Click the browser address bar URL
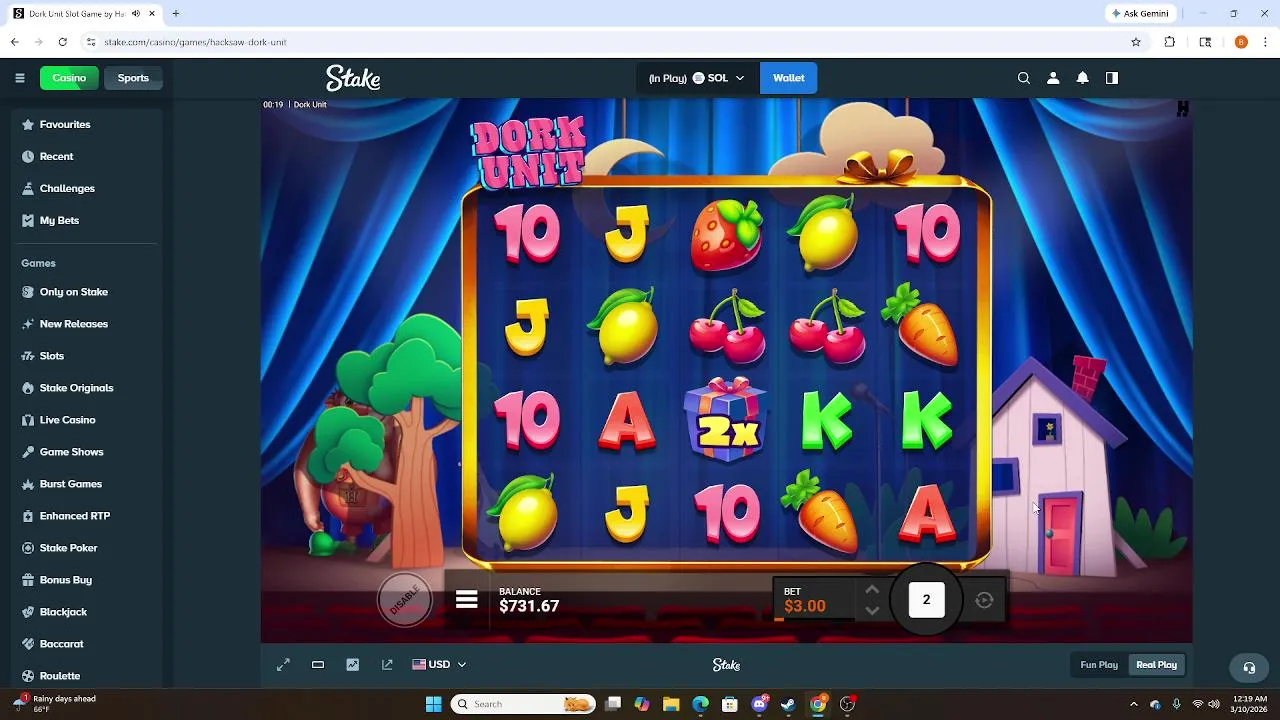Viewport: 1280px width, 720px height. point(195,42)
